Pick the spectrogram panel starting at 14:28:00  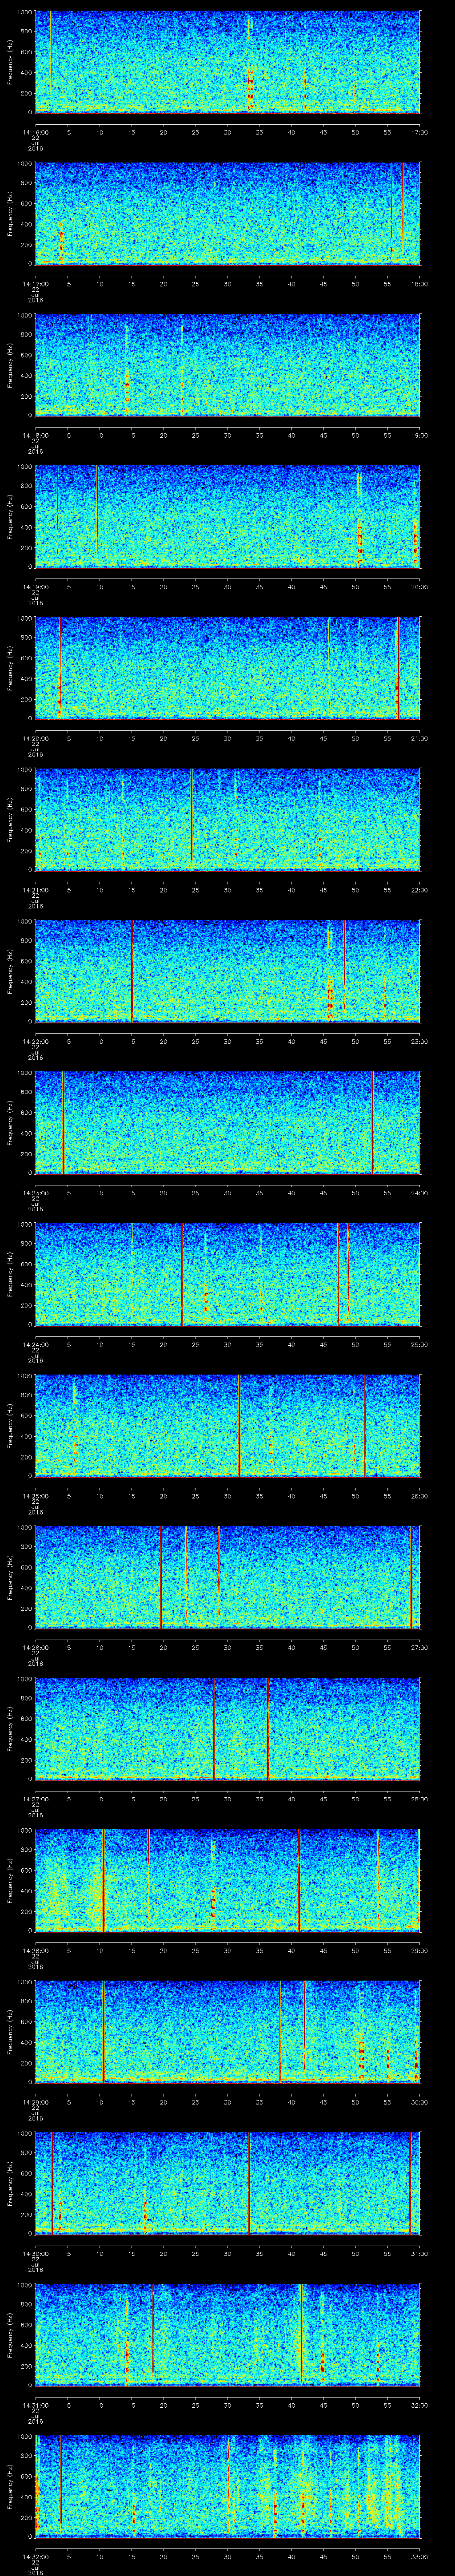[228, 1880]
